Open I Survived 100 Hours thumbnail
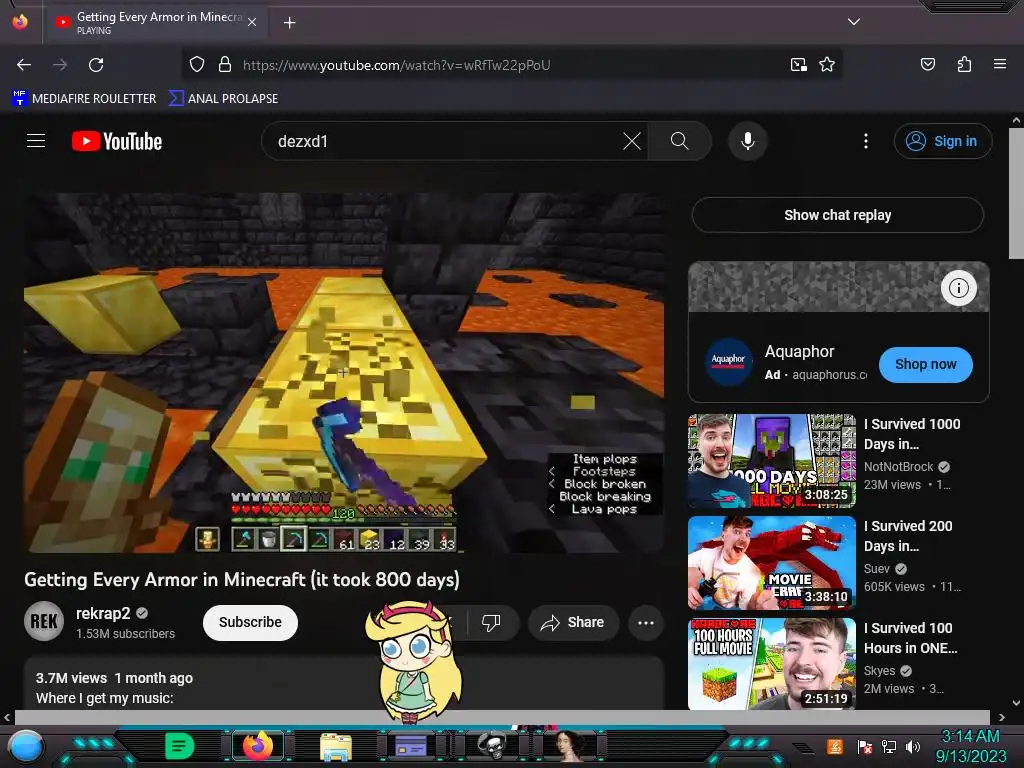The width and height of the screenshot is (1024, 768). (x=772, y=664)
